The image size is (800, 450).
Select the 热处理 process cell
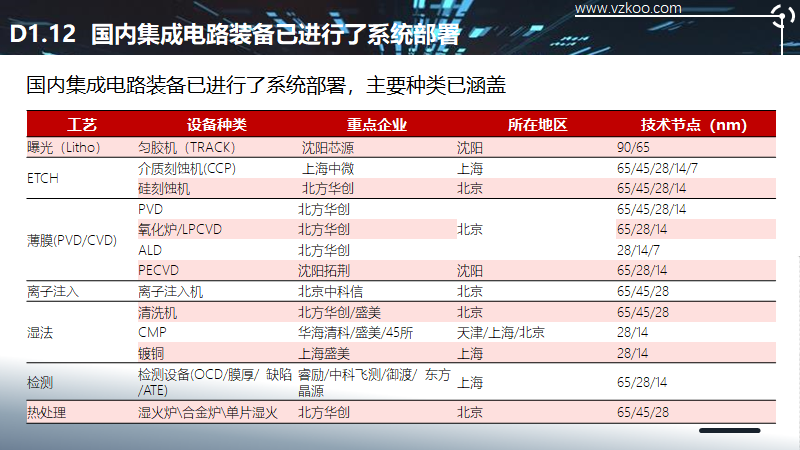(x=46, y=412)
